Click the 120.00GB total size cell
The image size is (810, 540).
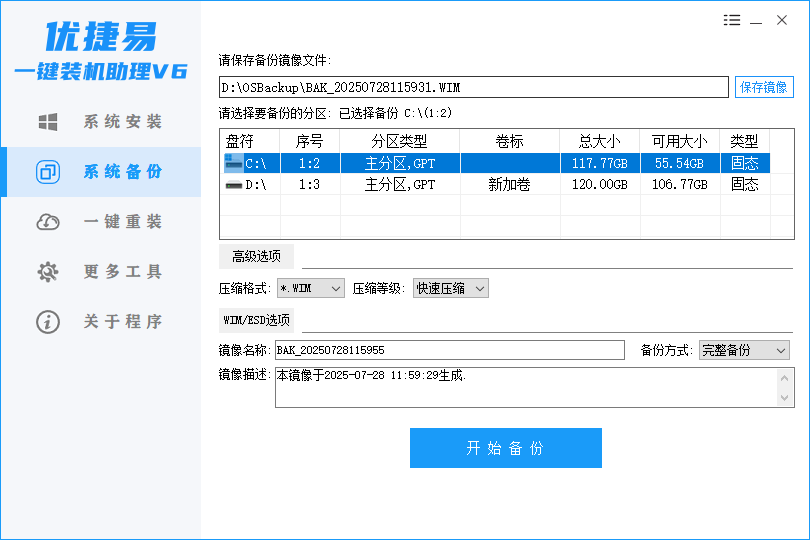tap(599, 184)
